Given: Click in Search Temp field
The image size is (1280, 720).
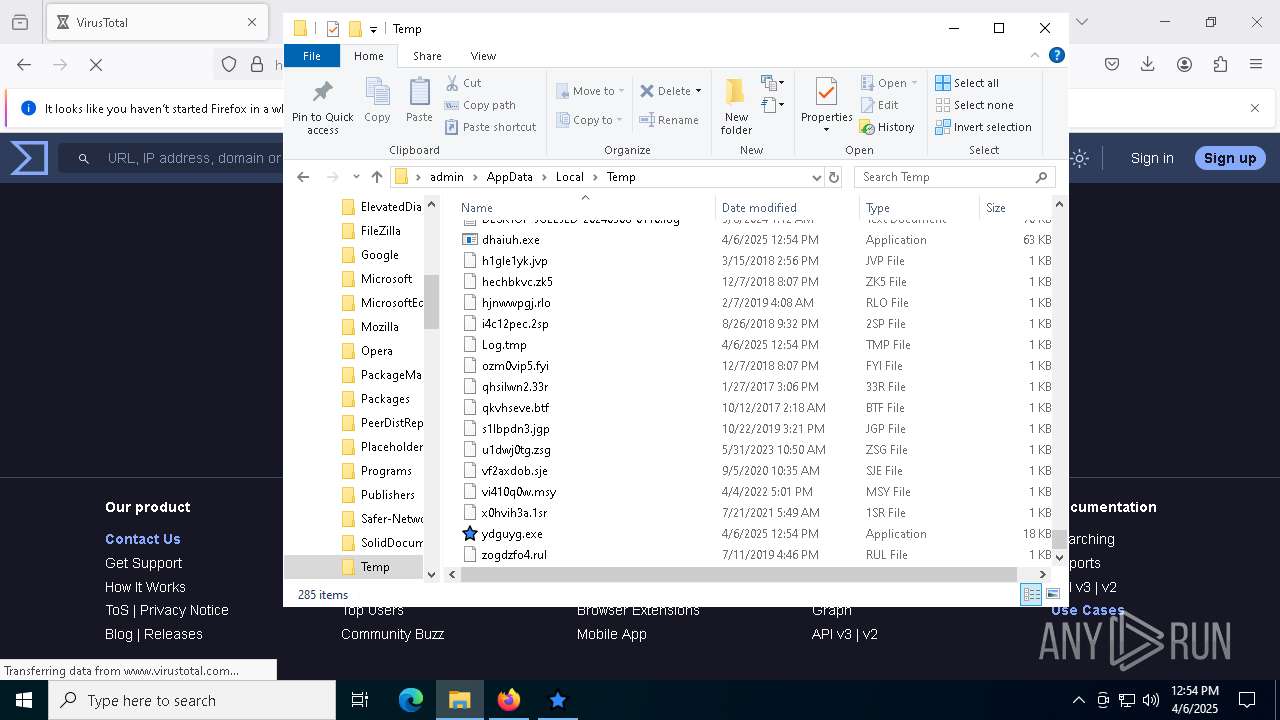Looking at the screenshot, I should pyautogui.click(x=955, y=177).
